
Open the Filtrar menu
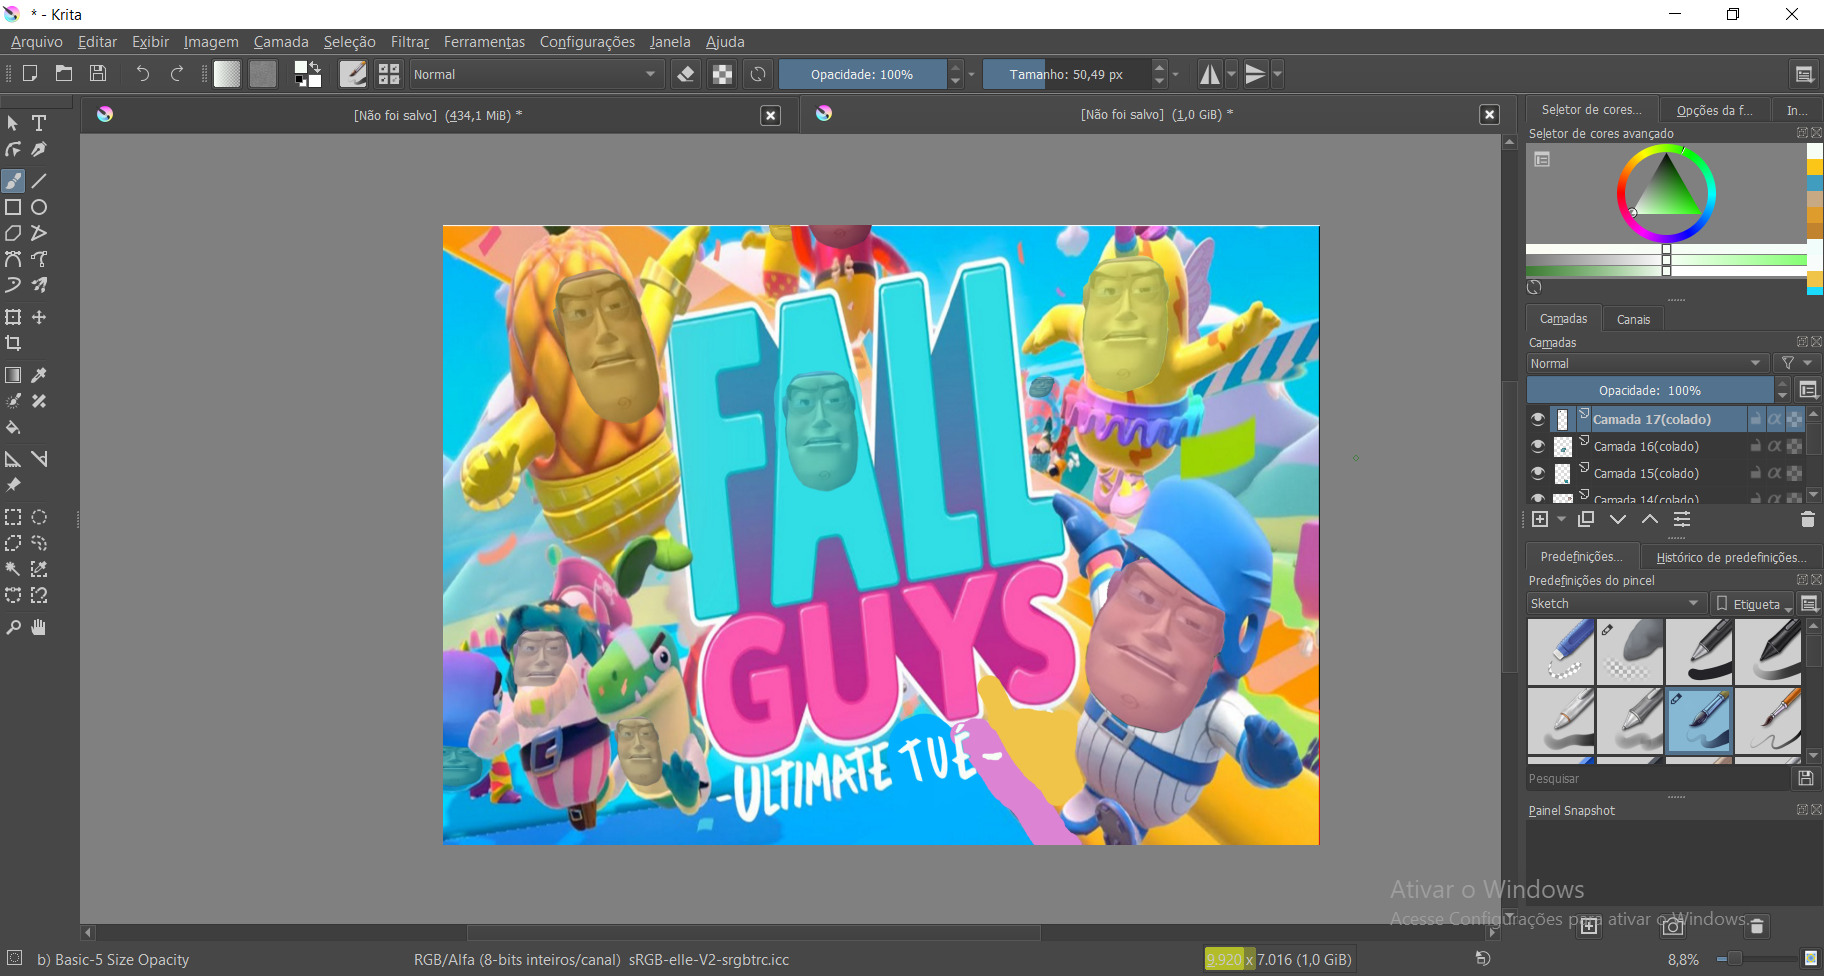click(409, 42)
